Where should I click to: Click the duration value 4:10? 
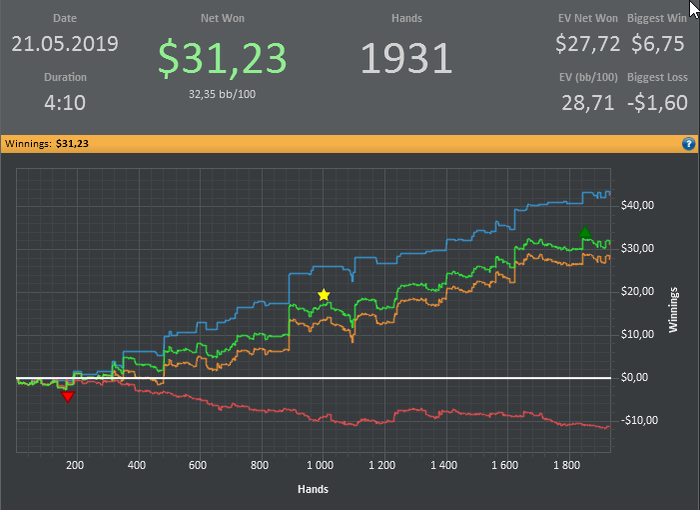pos(65,103)
